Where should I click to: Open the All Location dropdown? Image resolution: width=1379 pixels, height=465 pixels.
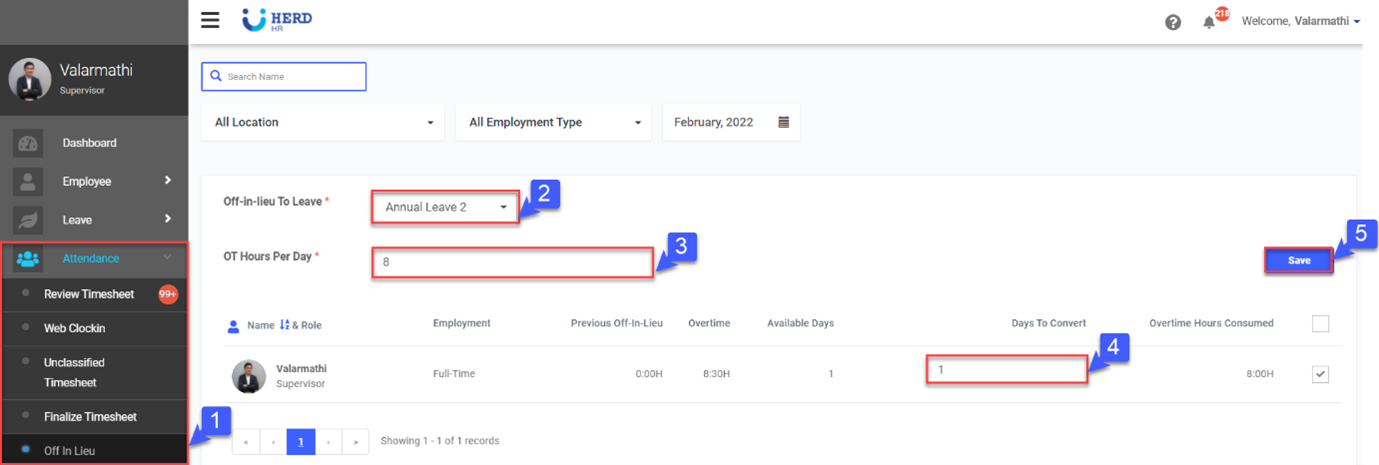coord(323,122)
